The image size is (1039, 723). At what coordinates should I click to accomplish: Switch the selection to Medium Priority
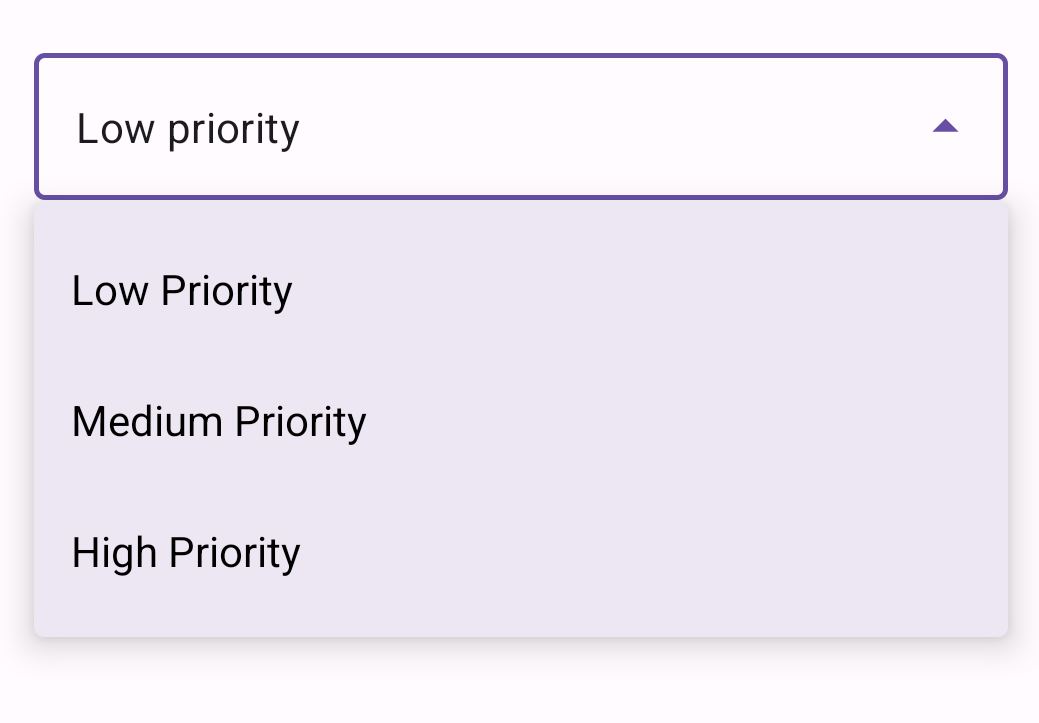coord(521,421)
